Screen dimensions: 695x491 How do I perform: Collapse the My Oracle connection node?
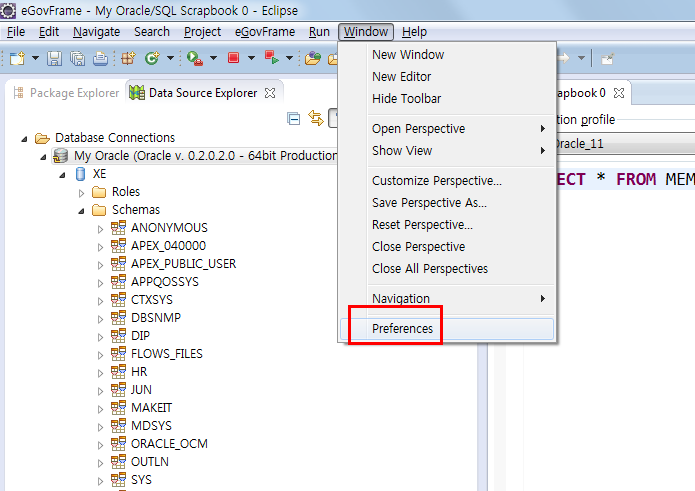pos(43,157)
